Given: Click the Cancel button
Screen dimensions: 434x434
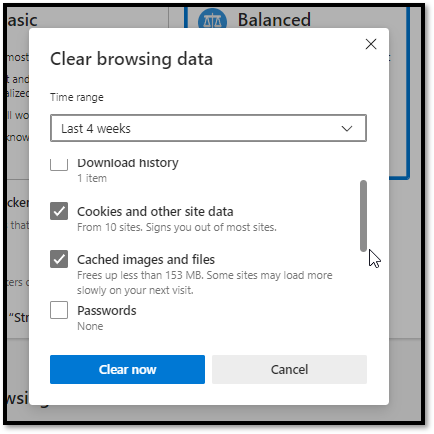Looking at the screenshot, I should coord(289,369).
